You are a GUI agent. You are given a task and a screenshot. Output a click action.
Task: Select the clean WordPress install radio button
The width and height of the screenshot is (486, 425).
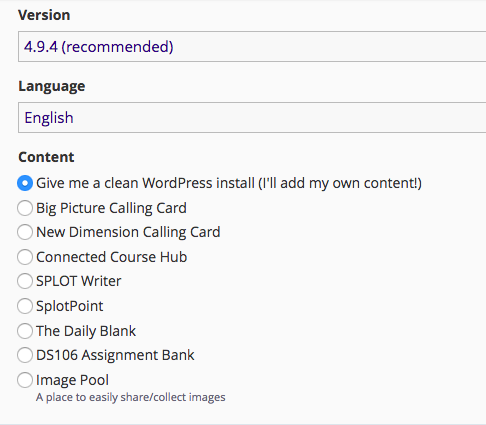[25, 183]
